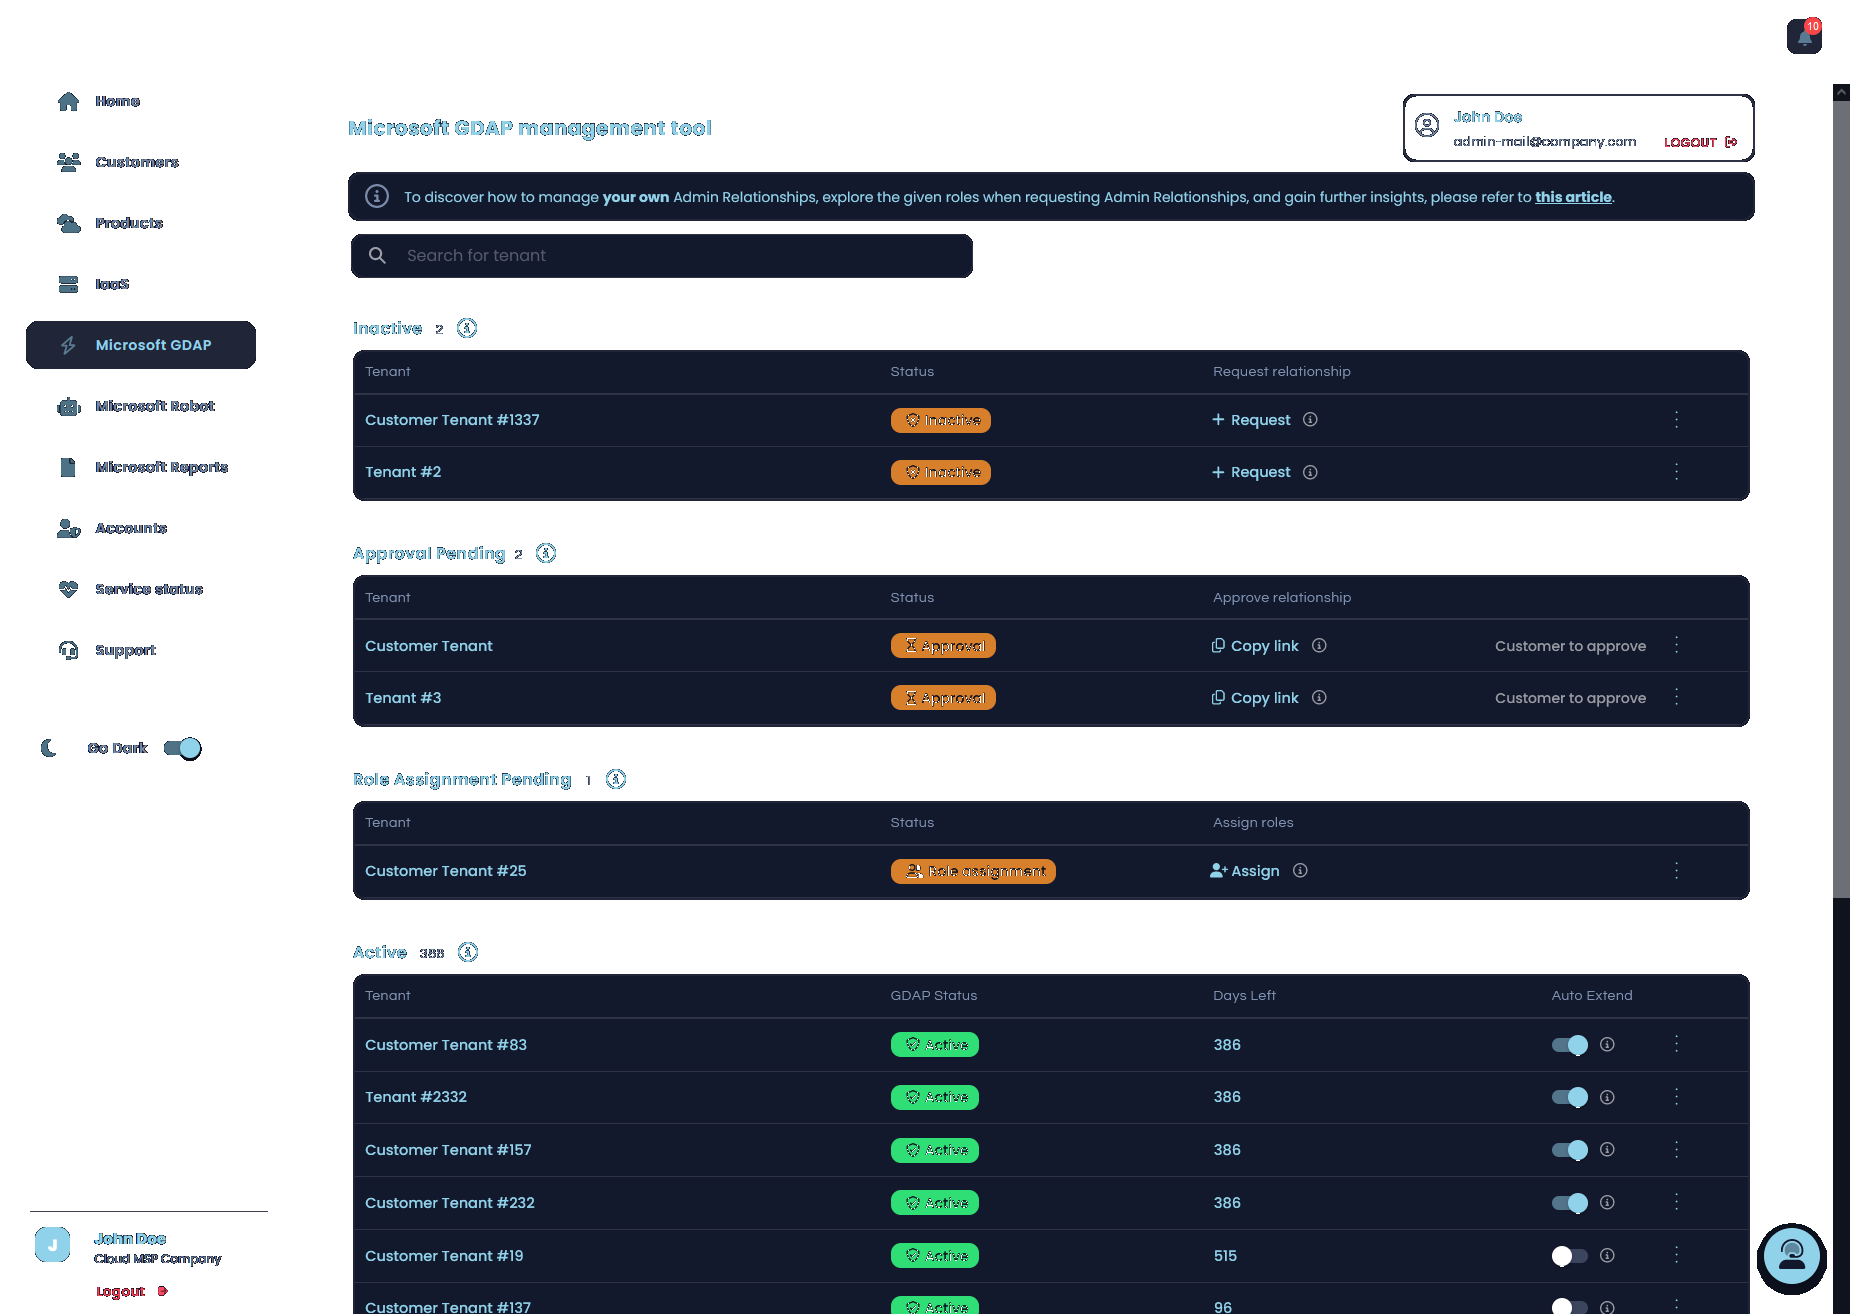Show auto extend info for Customer Tenant #83
The height and width of the screenshot is (1314, 1850).
click(x=1607, y=1044)
